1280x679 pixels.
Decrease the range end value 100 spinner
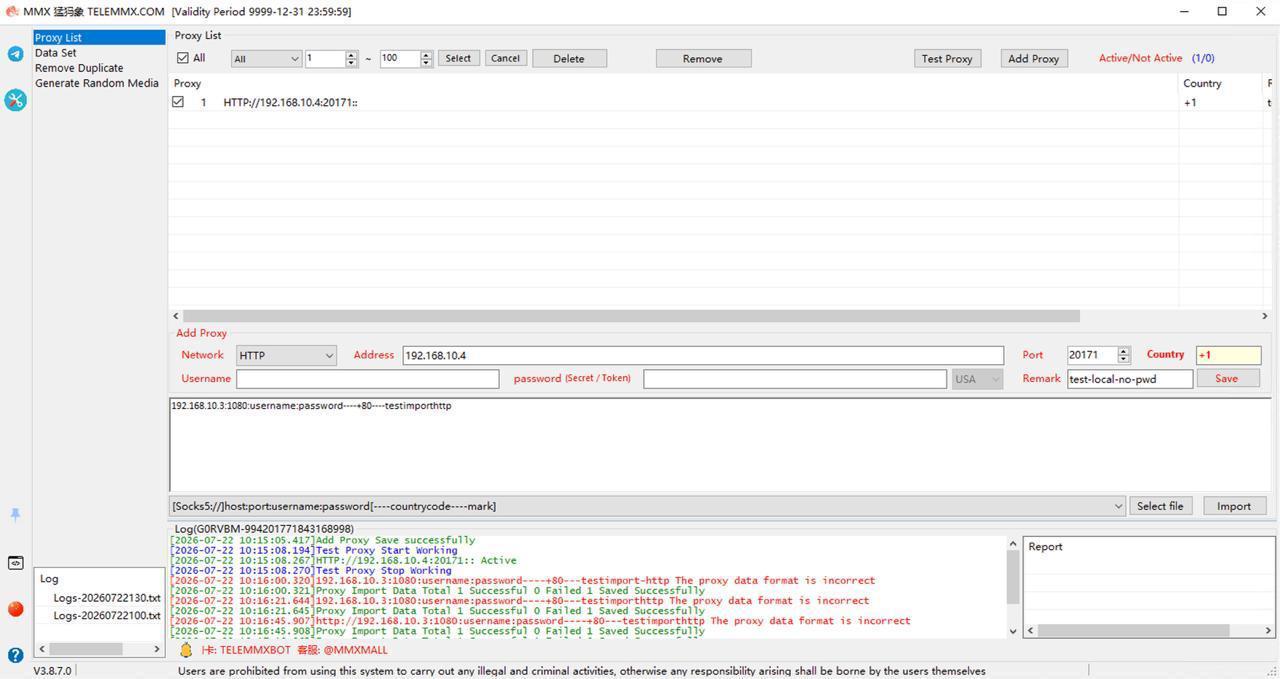pos(426,63)
